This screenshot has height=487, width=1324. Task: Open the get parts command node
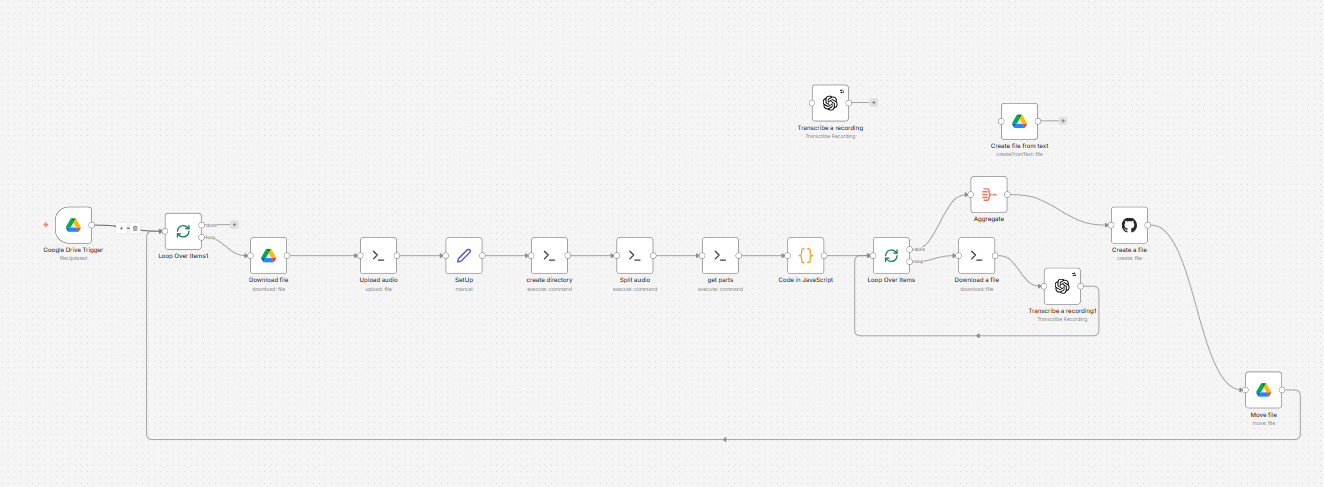(720, 256)
